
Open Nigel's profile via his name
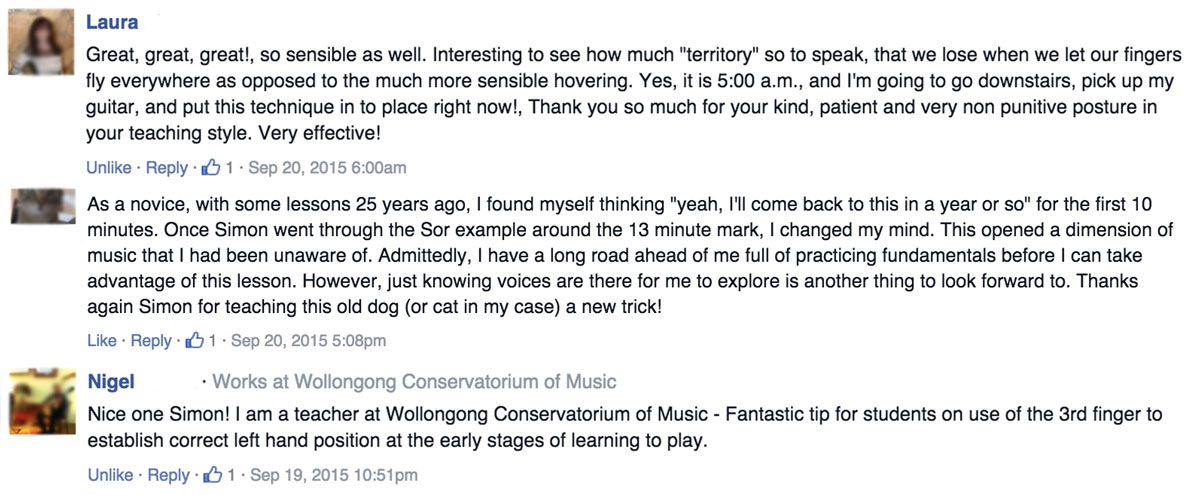coord(111,382)
